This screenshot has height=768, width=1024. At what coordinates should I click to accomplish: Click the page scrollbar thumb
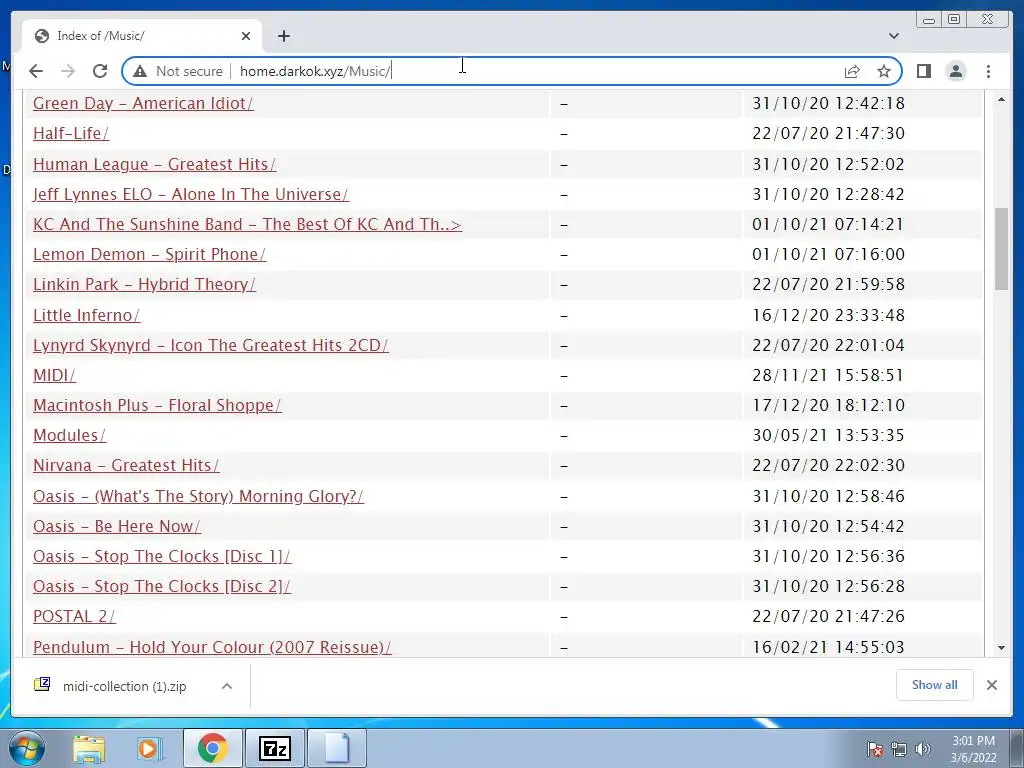pos(1001,249)
